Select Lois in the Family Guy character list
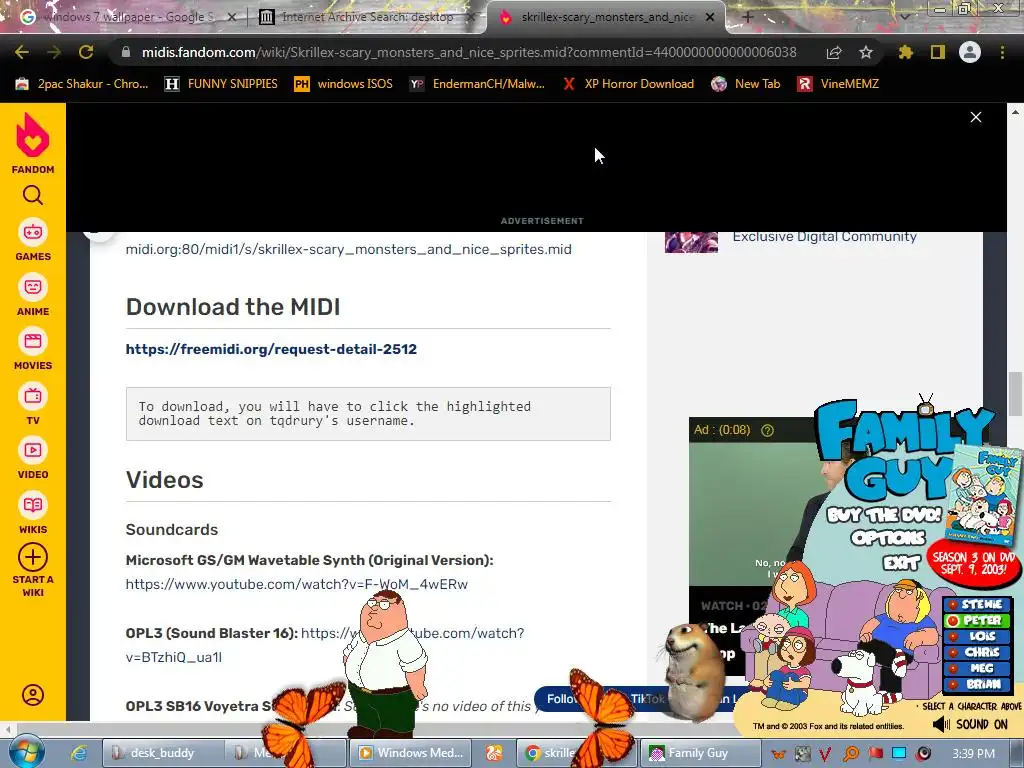 point(978,636)
